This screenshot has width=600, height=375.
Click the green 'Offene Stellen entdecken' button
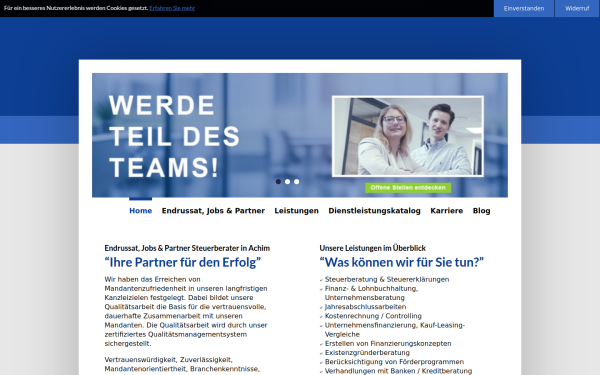click(x=408, y=188)
